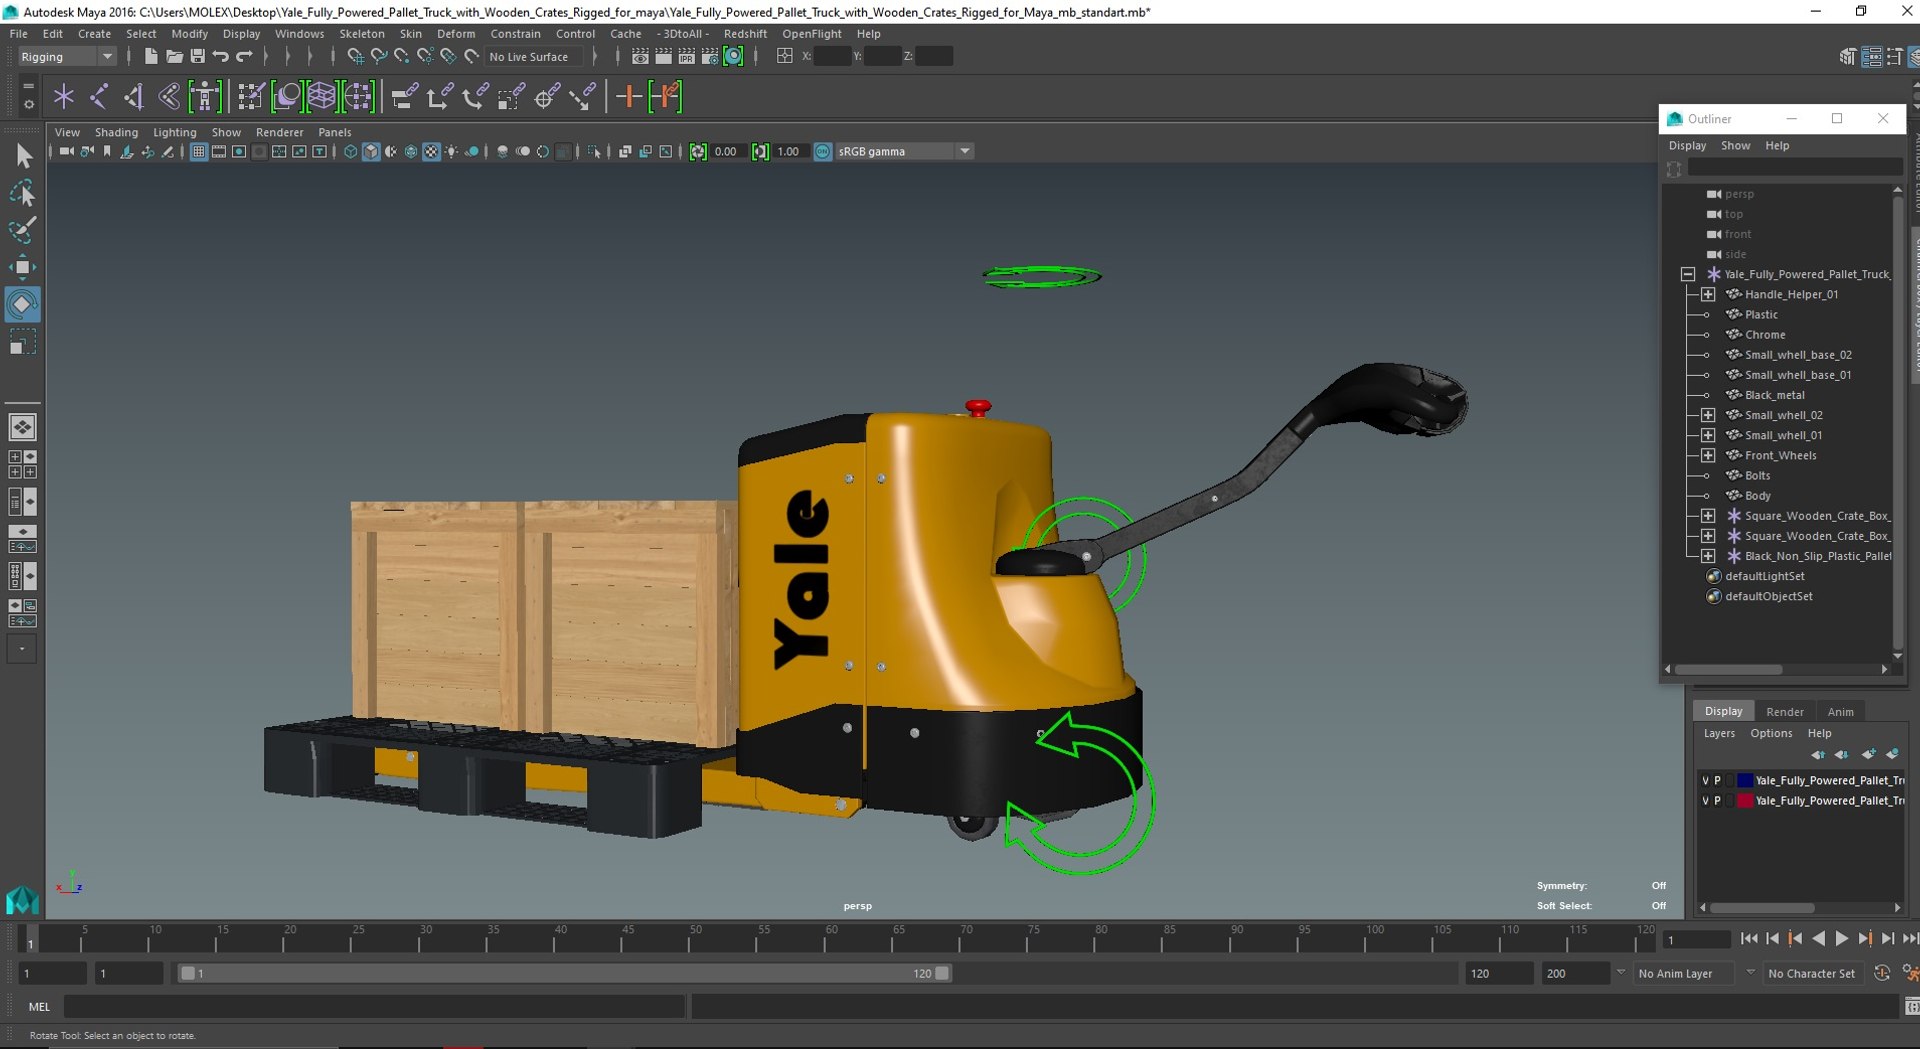Open the viewport Shading menu
This screenshot has width=1920, height=1049.
116,132
